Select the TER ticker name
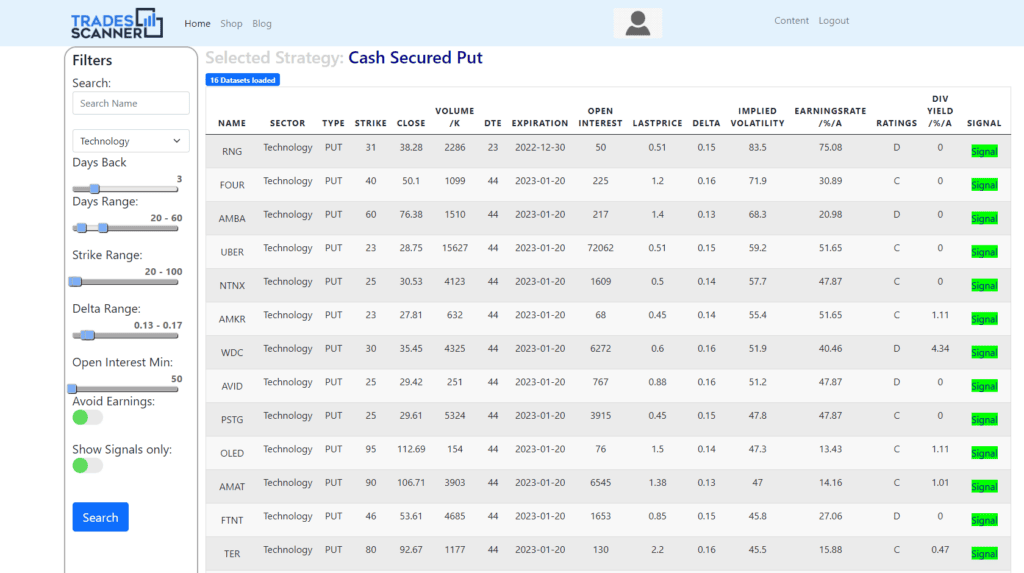The width and height of the screenshot is (1024, 573). (x=232, y=554)
